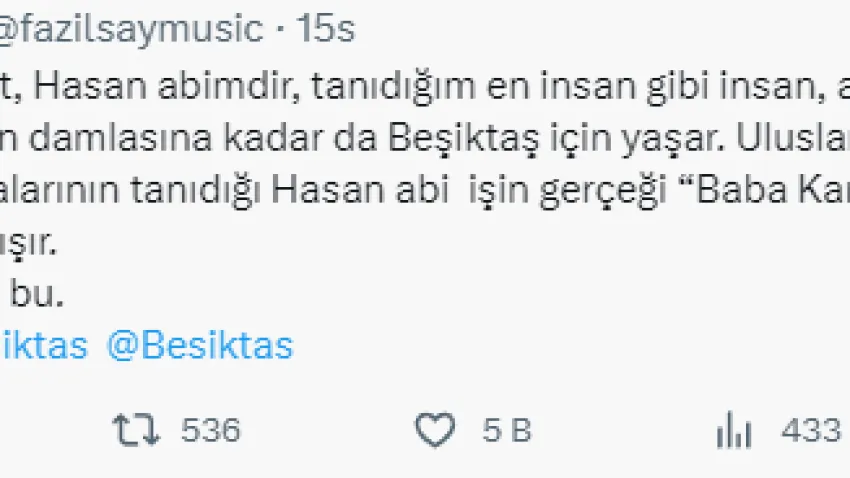This screenshot has height=478, width=850.
Task: Click the short tweet line ending "bu."
Action: click(x=35, y=296)
